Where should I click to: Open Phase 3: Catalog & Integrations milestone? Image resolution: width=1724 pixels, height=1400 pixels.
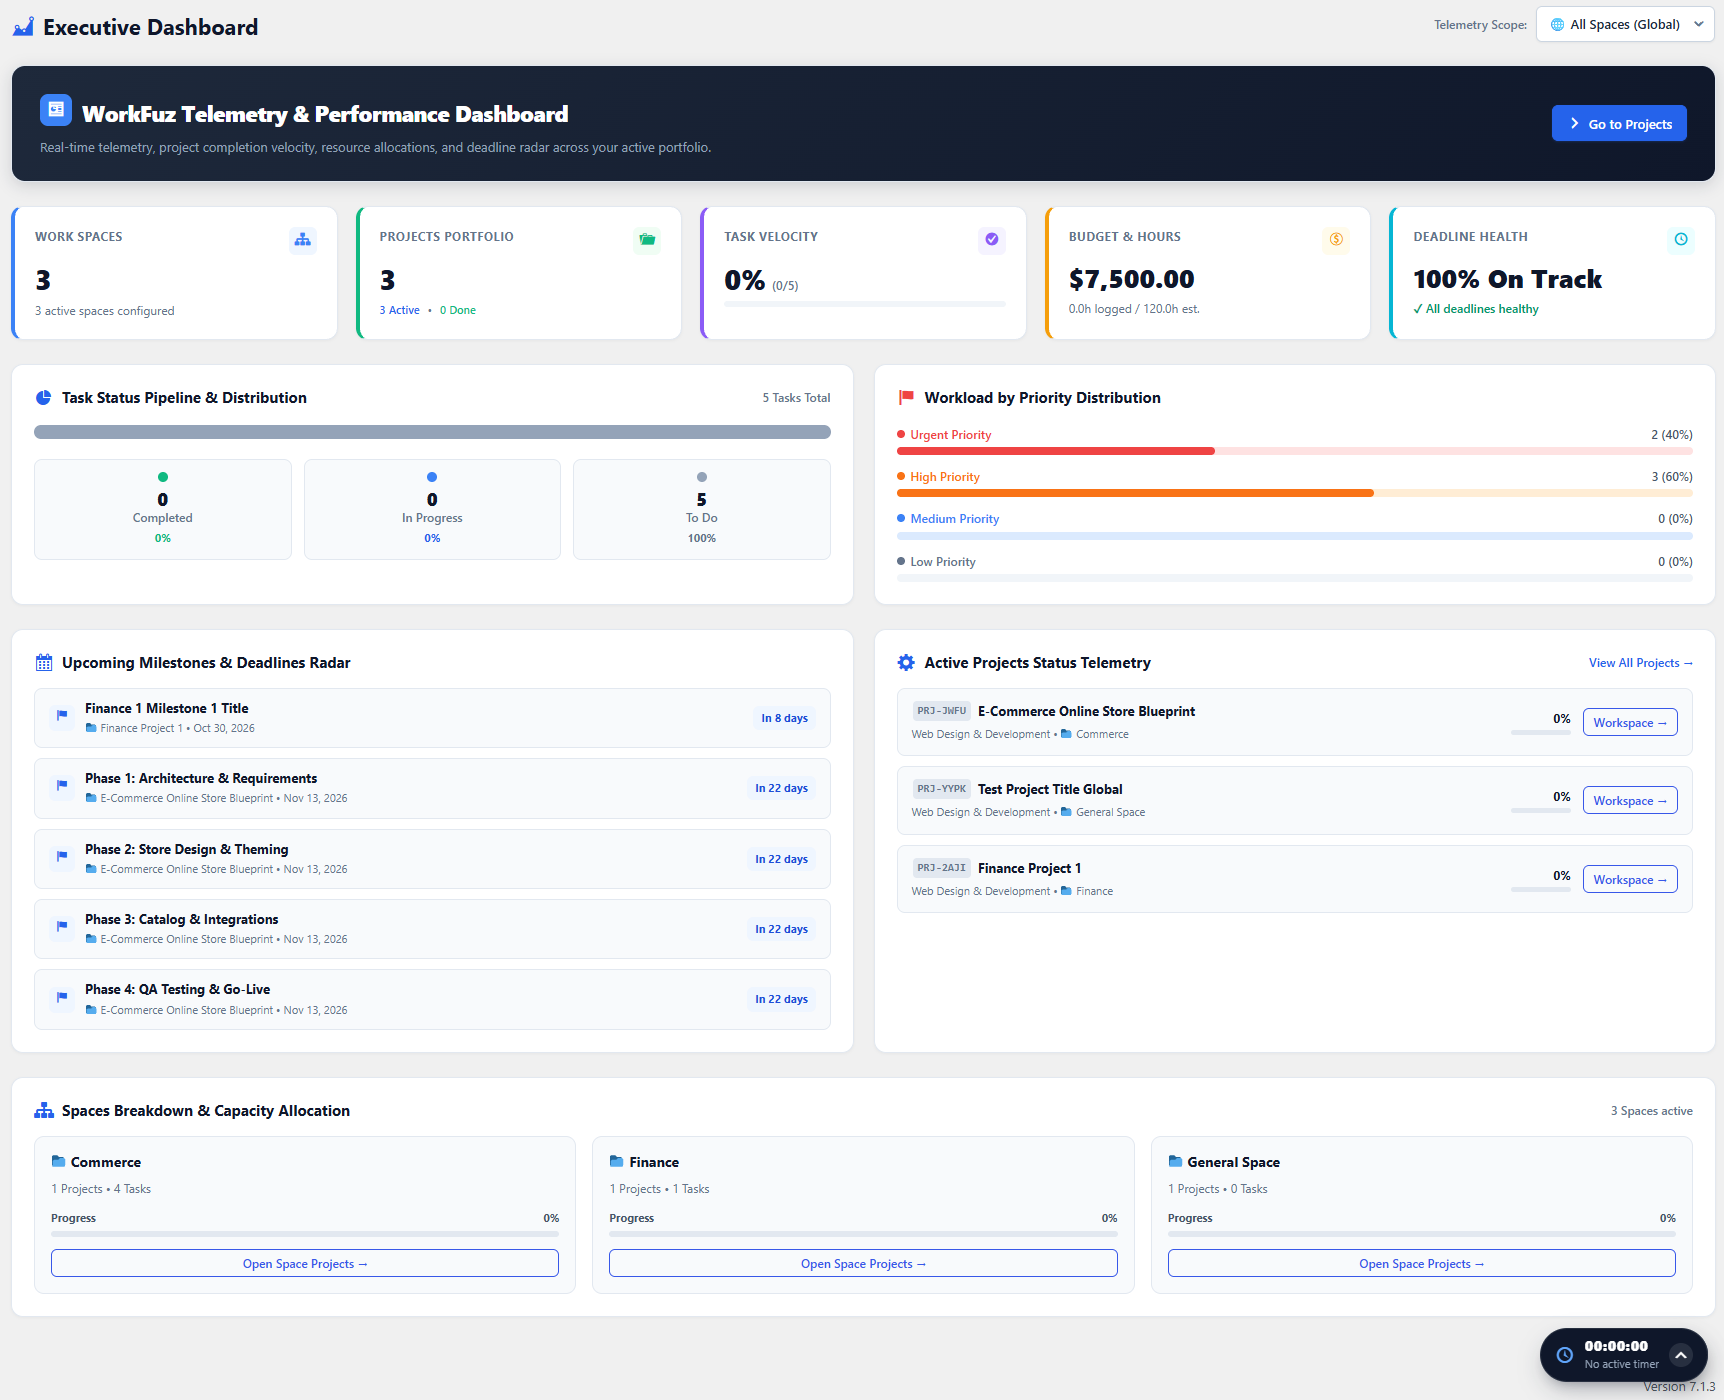[432, 929]
